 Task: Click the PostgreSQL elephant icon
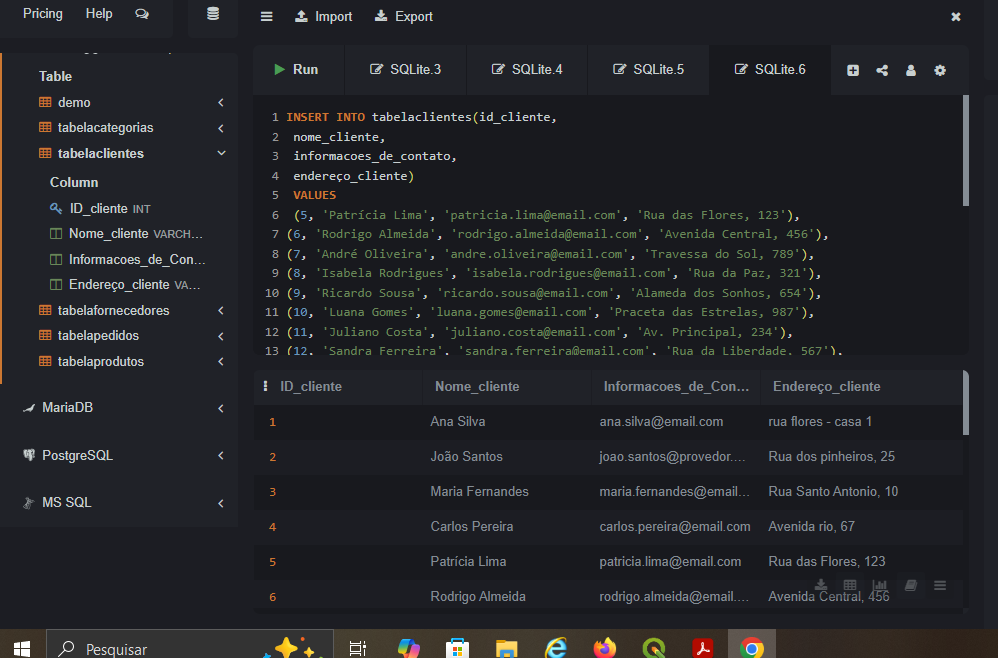tap(29, 455)
